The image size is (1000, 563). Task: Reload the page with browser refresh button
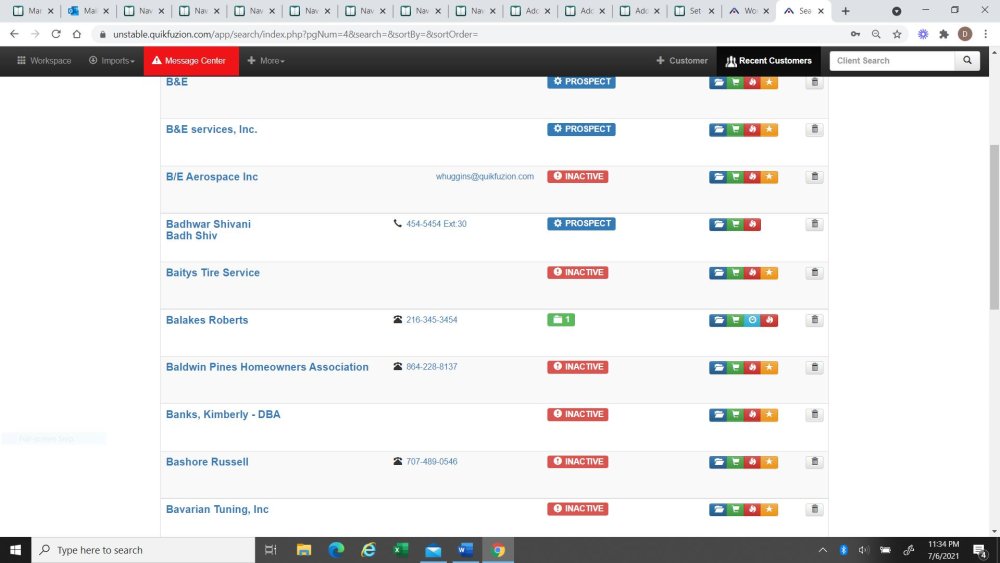(56, 34)
